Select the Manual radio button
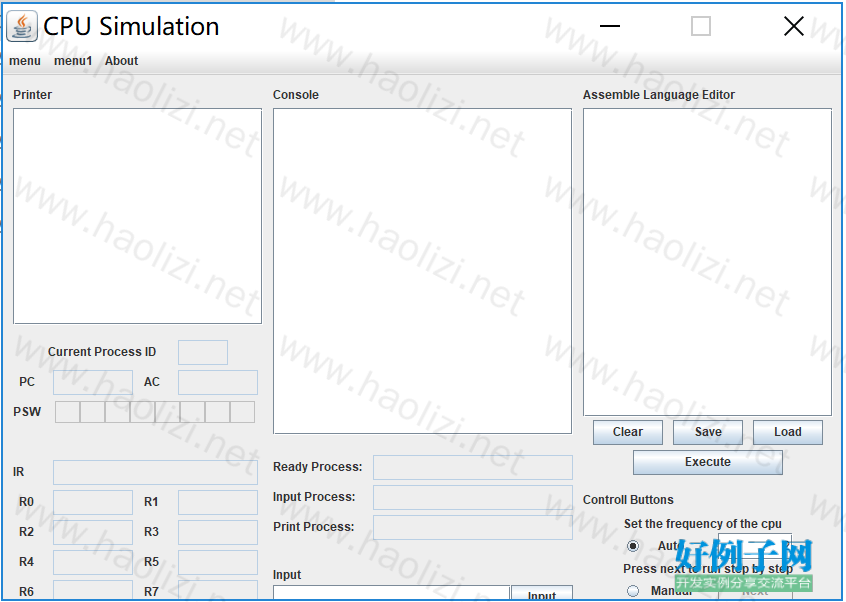Image resolution: width=846 pixels, height=602 pixels. coord(633,591)
